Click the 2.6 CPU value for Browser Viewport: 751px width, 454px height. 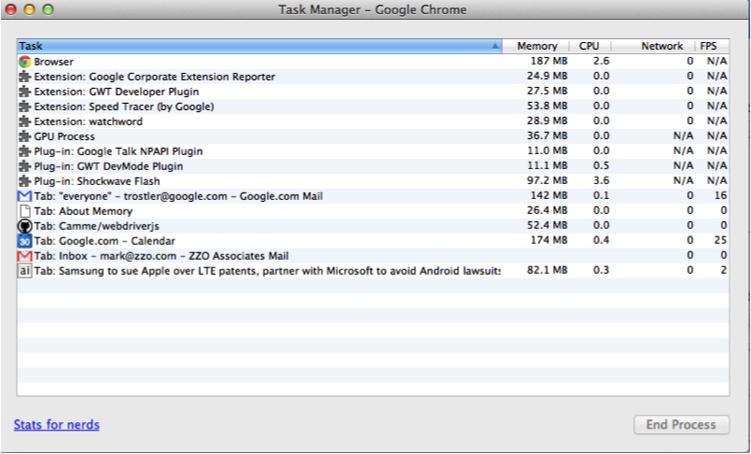pyautogui.click(x=601, y=61)
